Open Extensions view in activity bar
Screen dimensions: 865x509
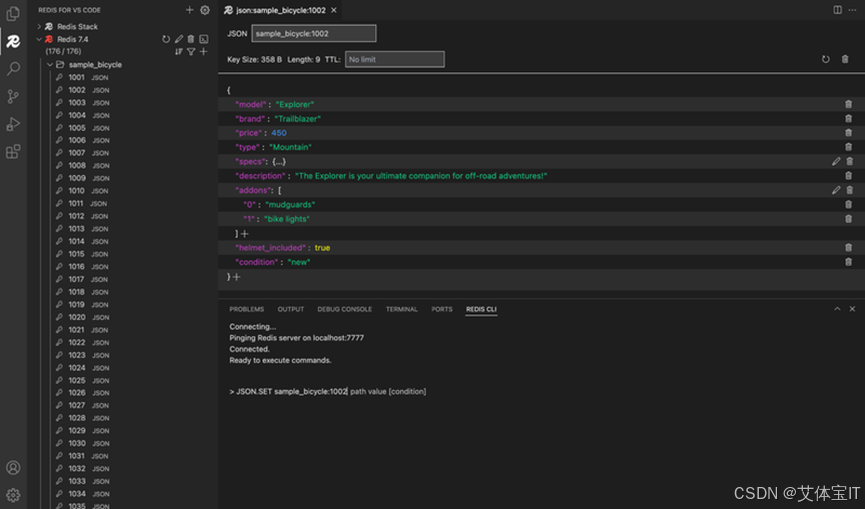pos(13,151)
